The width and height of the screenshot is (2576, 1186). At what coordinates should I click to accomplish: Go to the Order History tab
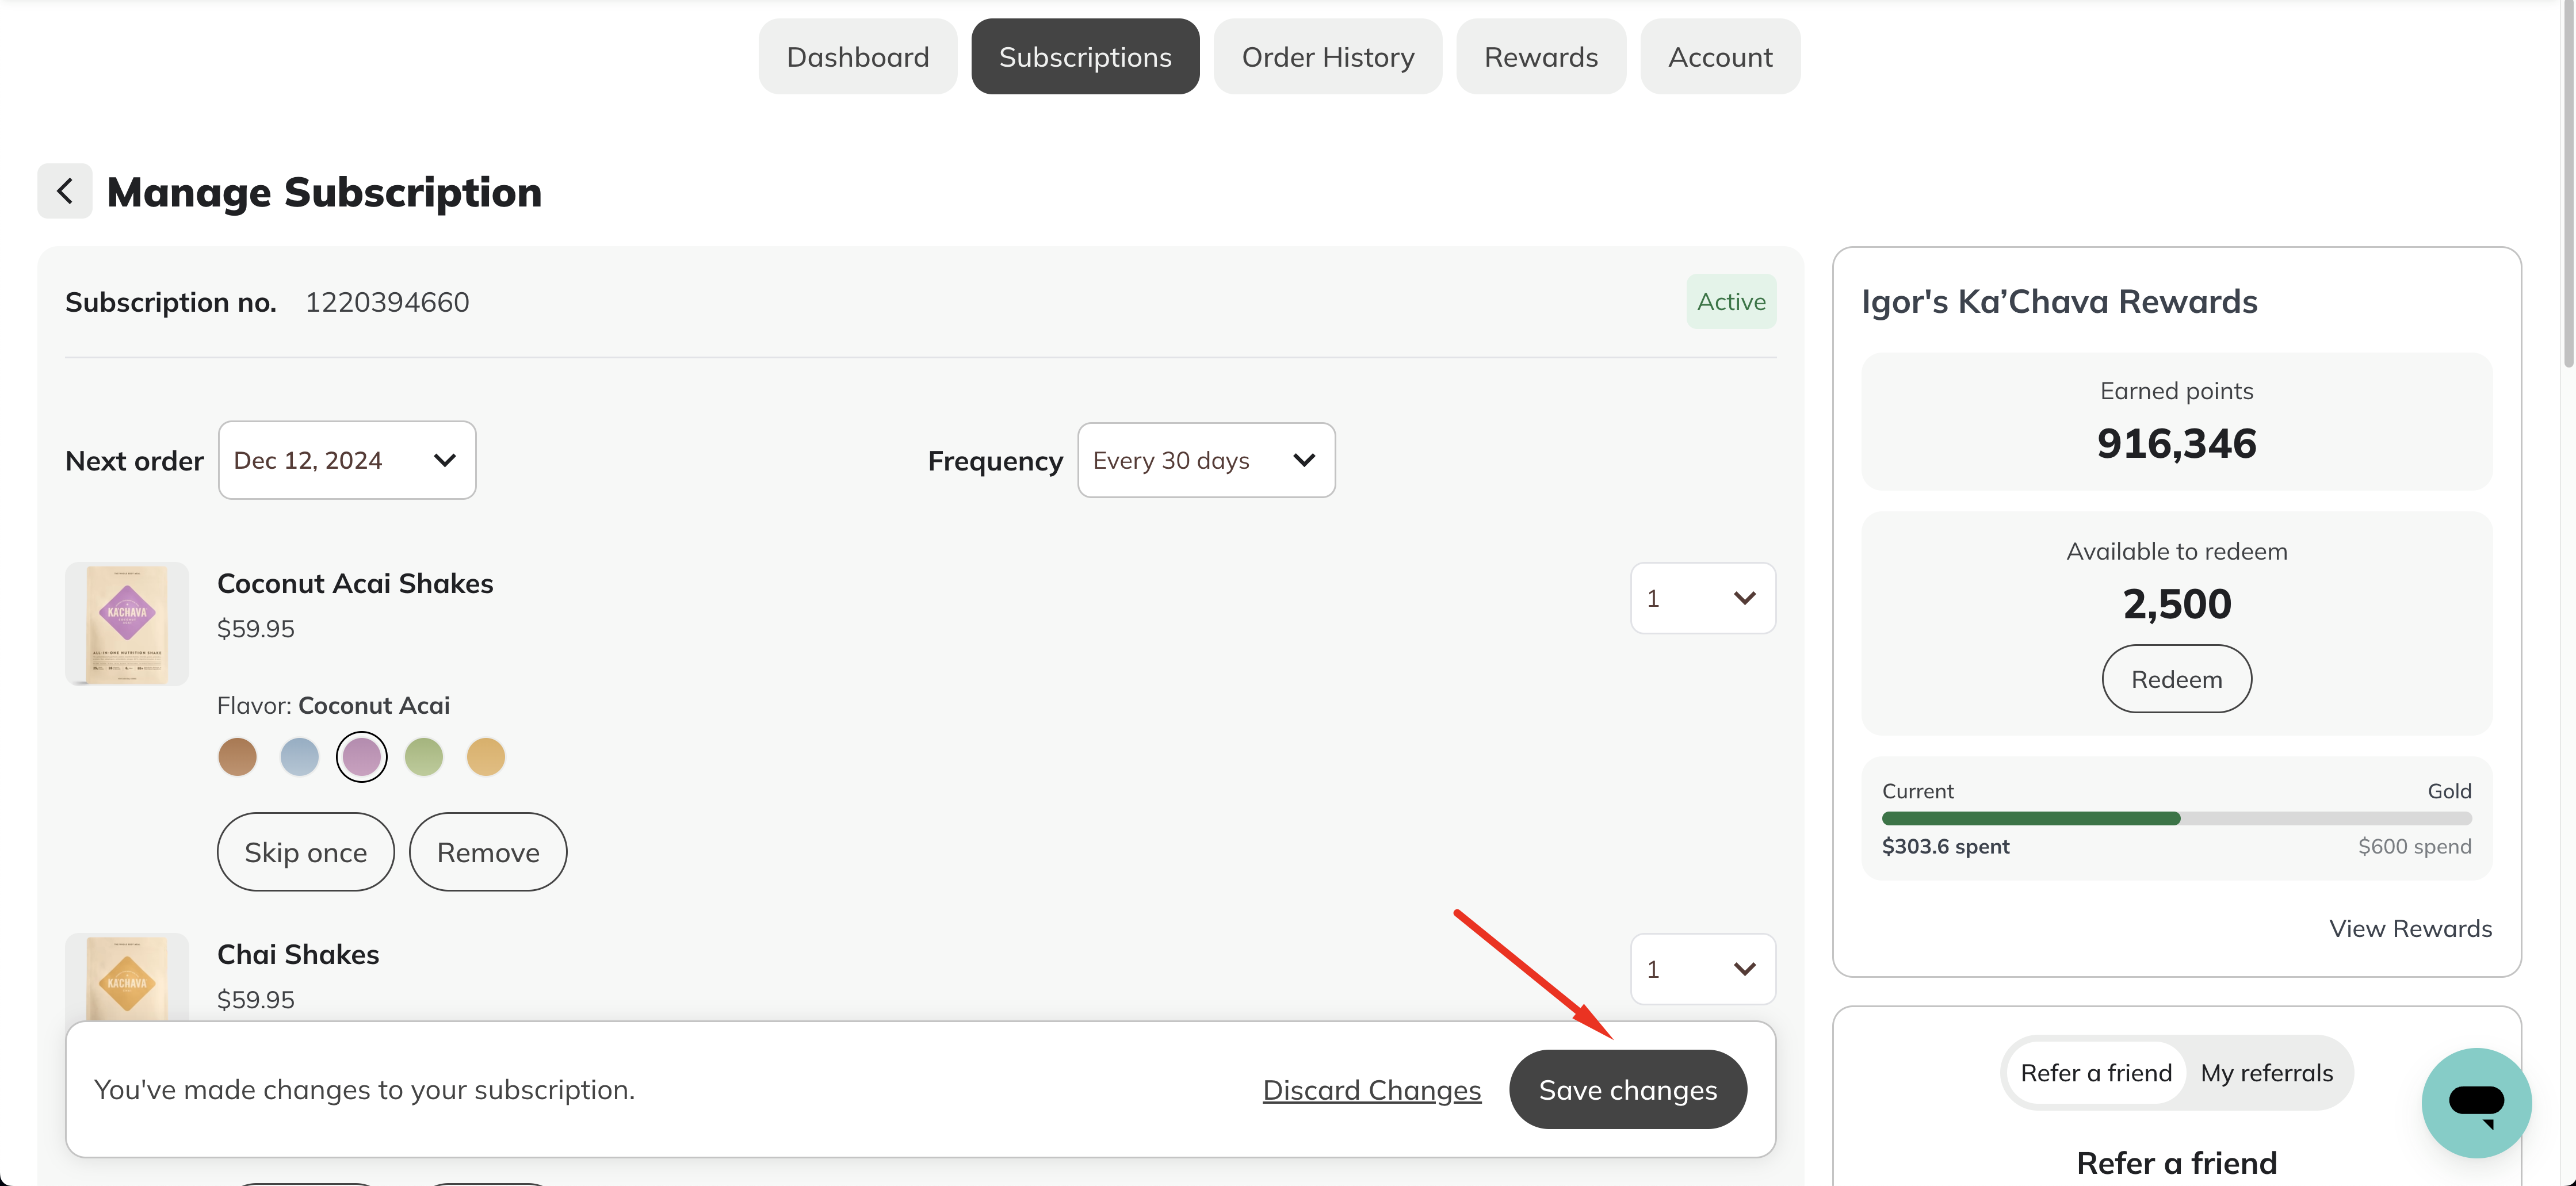(x=1328, y=57)
